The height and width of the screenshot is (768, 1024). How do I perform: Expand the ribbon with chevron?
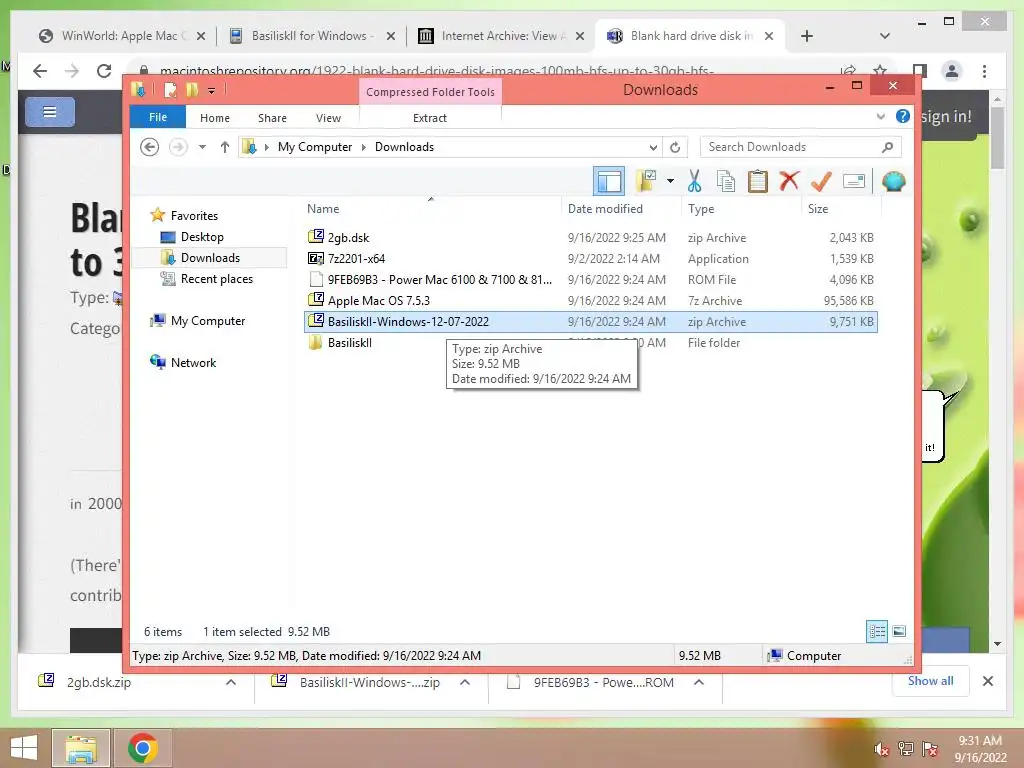click(880, 117)
